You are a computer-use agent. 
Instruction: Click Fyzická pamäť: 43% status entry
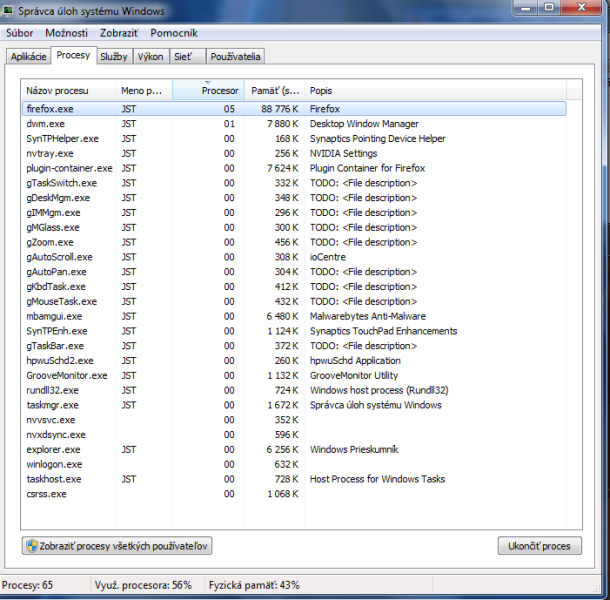(x=254, y=585)
